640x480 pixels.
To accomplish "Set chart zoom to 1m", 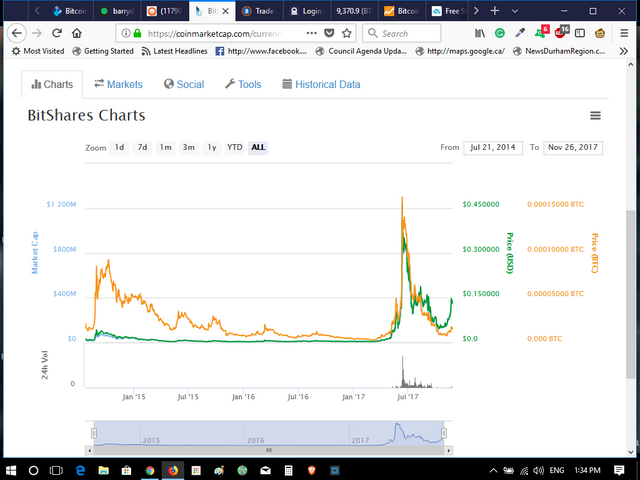I will coord(165,147).
